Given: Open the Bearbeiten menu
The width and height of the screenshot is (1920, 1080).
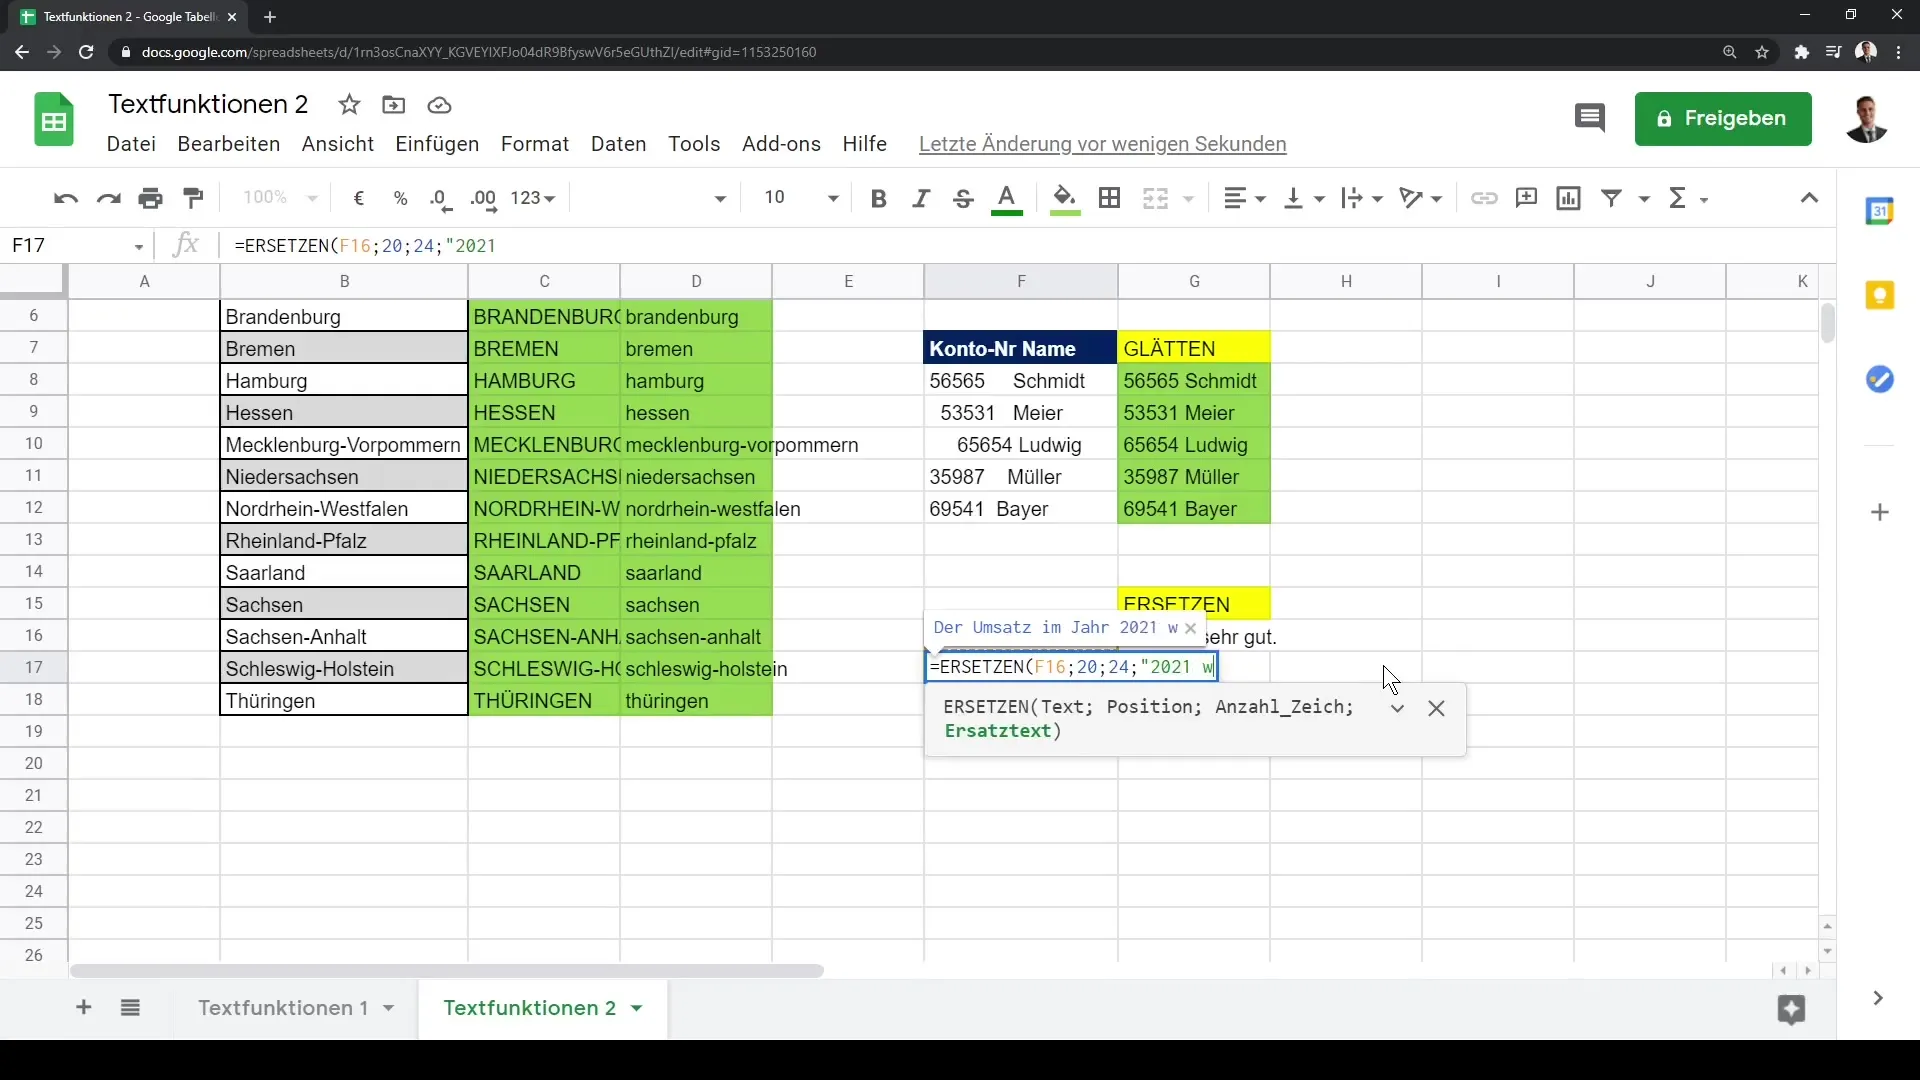Looking at the screenshot, I should pyautogui.click(x=229, y=144).
